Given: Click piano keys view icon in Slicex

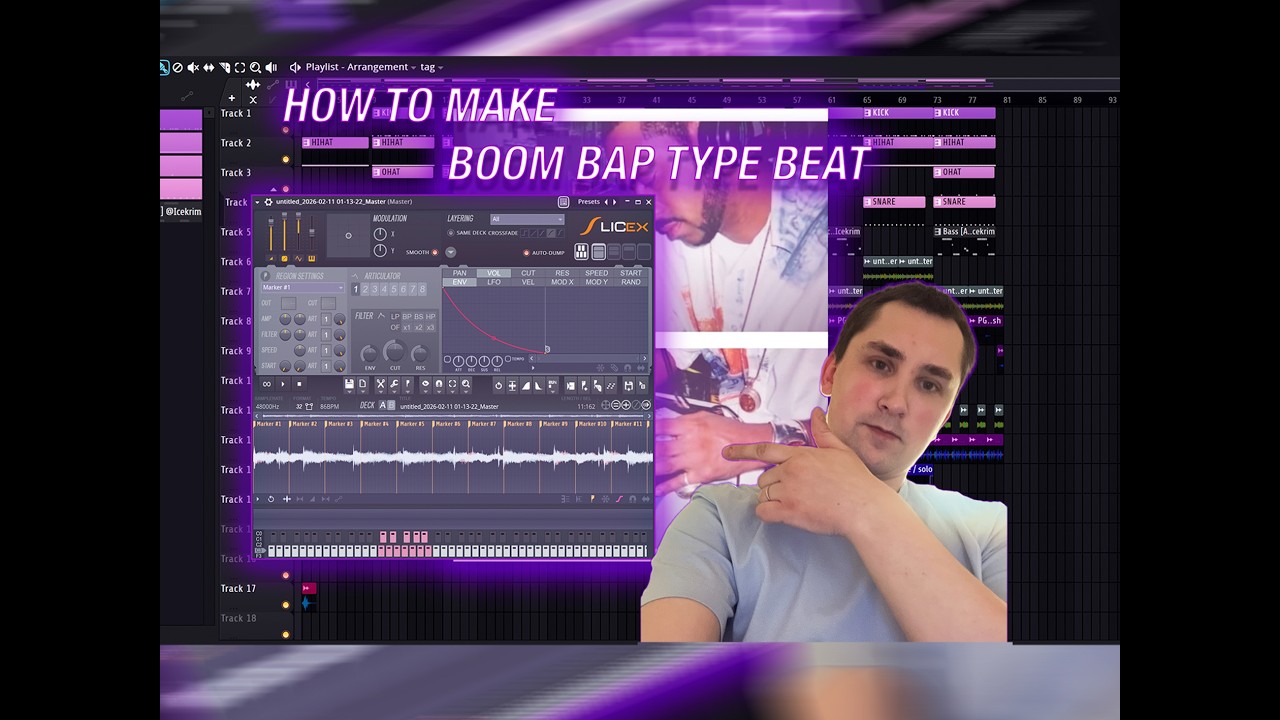Looking at the screenshot, I should [581, 252].
